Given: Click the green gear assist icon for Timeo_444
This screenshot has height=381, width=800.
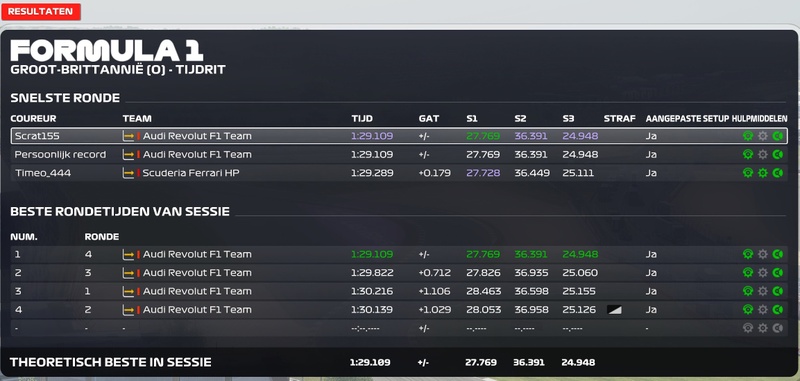Looking at the screenshot, I should click(x=763, y=173).
